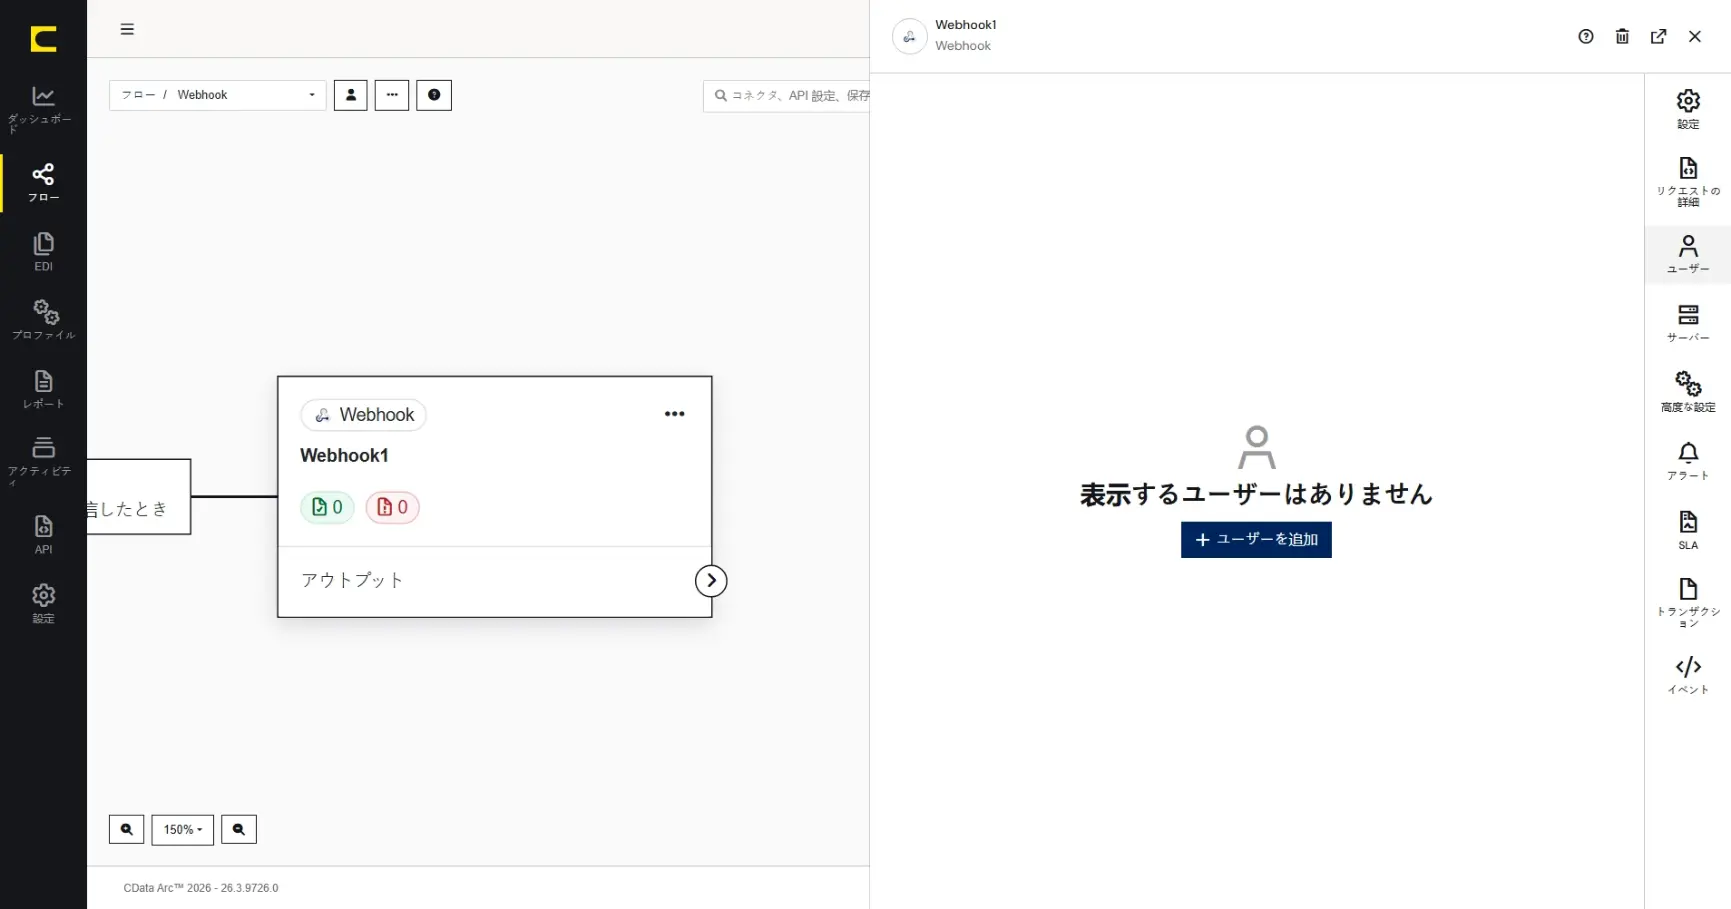Switch to the SLA tab
The width and height of the screenshot is (1731, 909).
coord(1688,531)
